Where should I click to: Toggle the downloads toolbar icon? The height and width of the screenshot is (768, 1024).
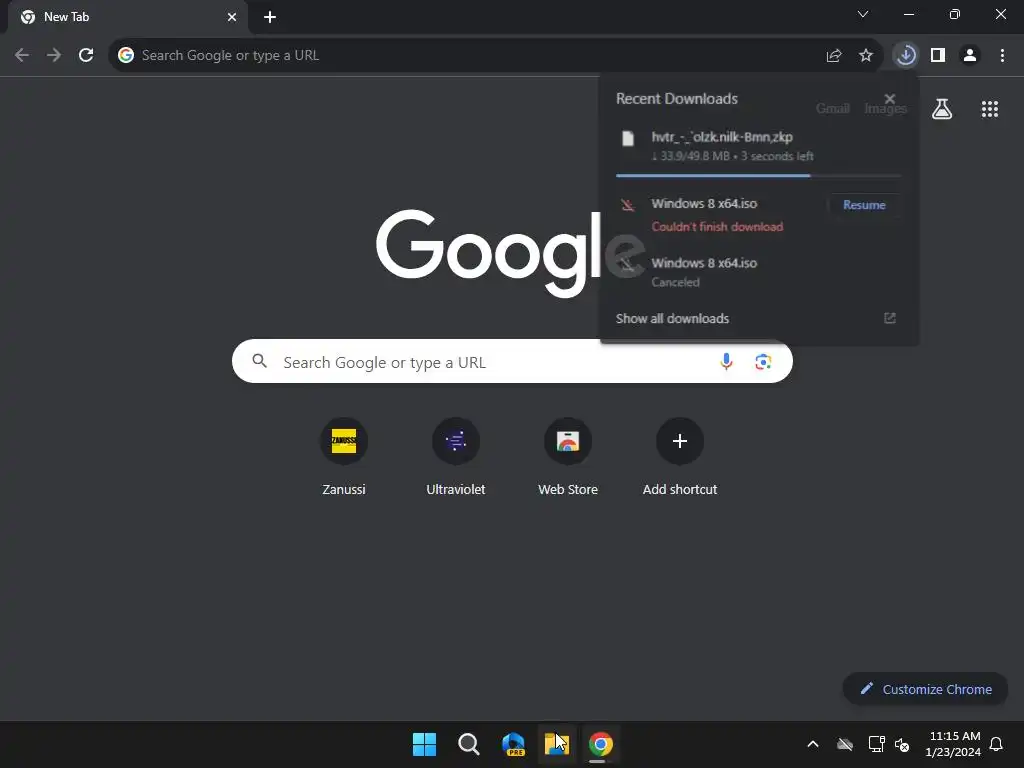point(906,56)
